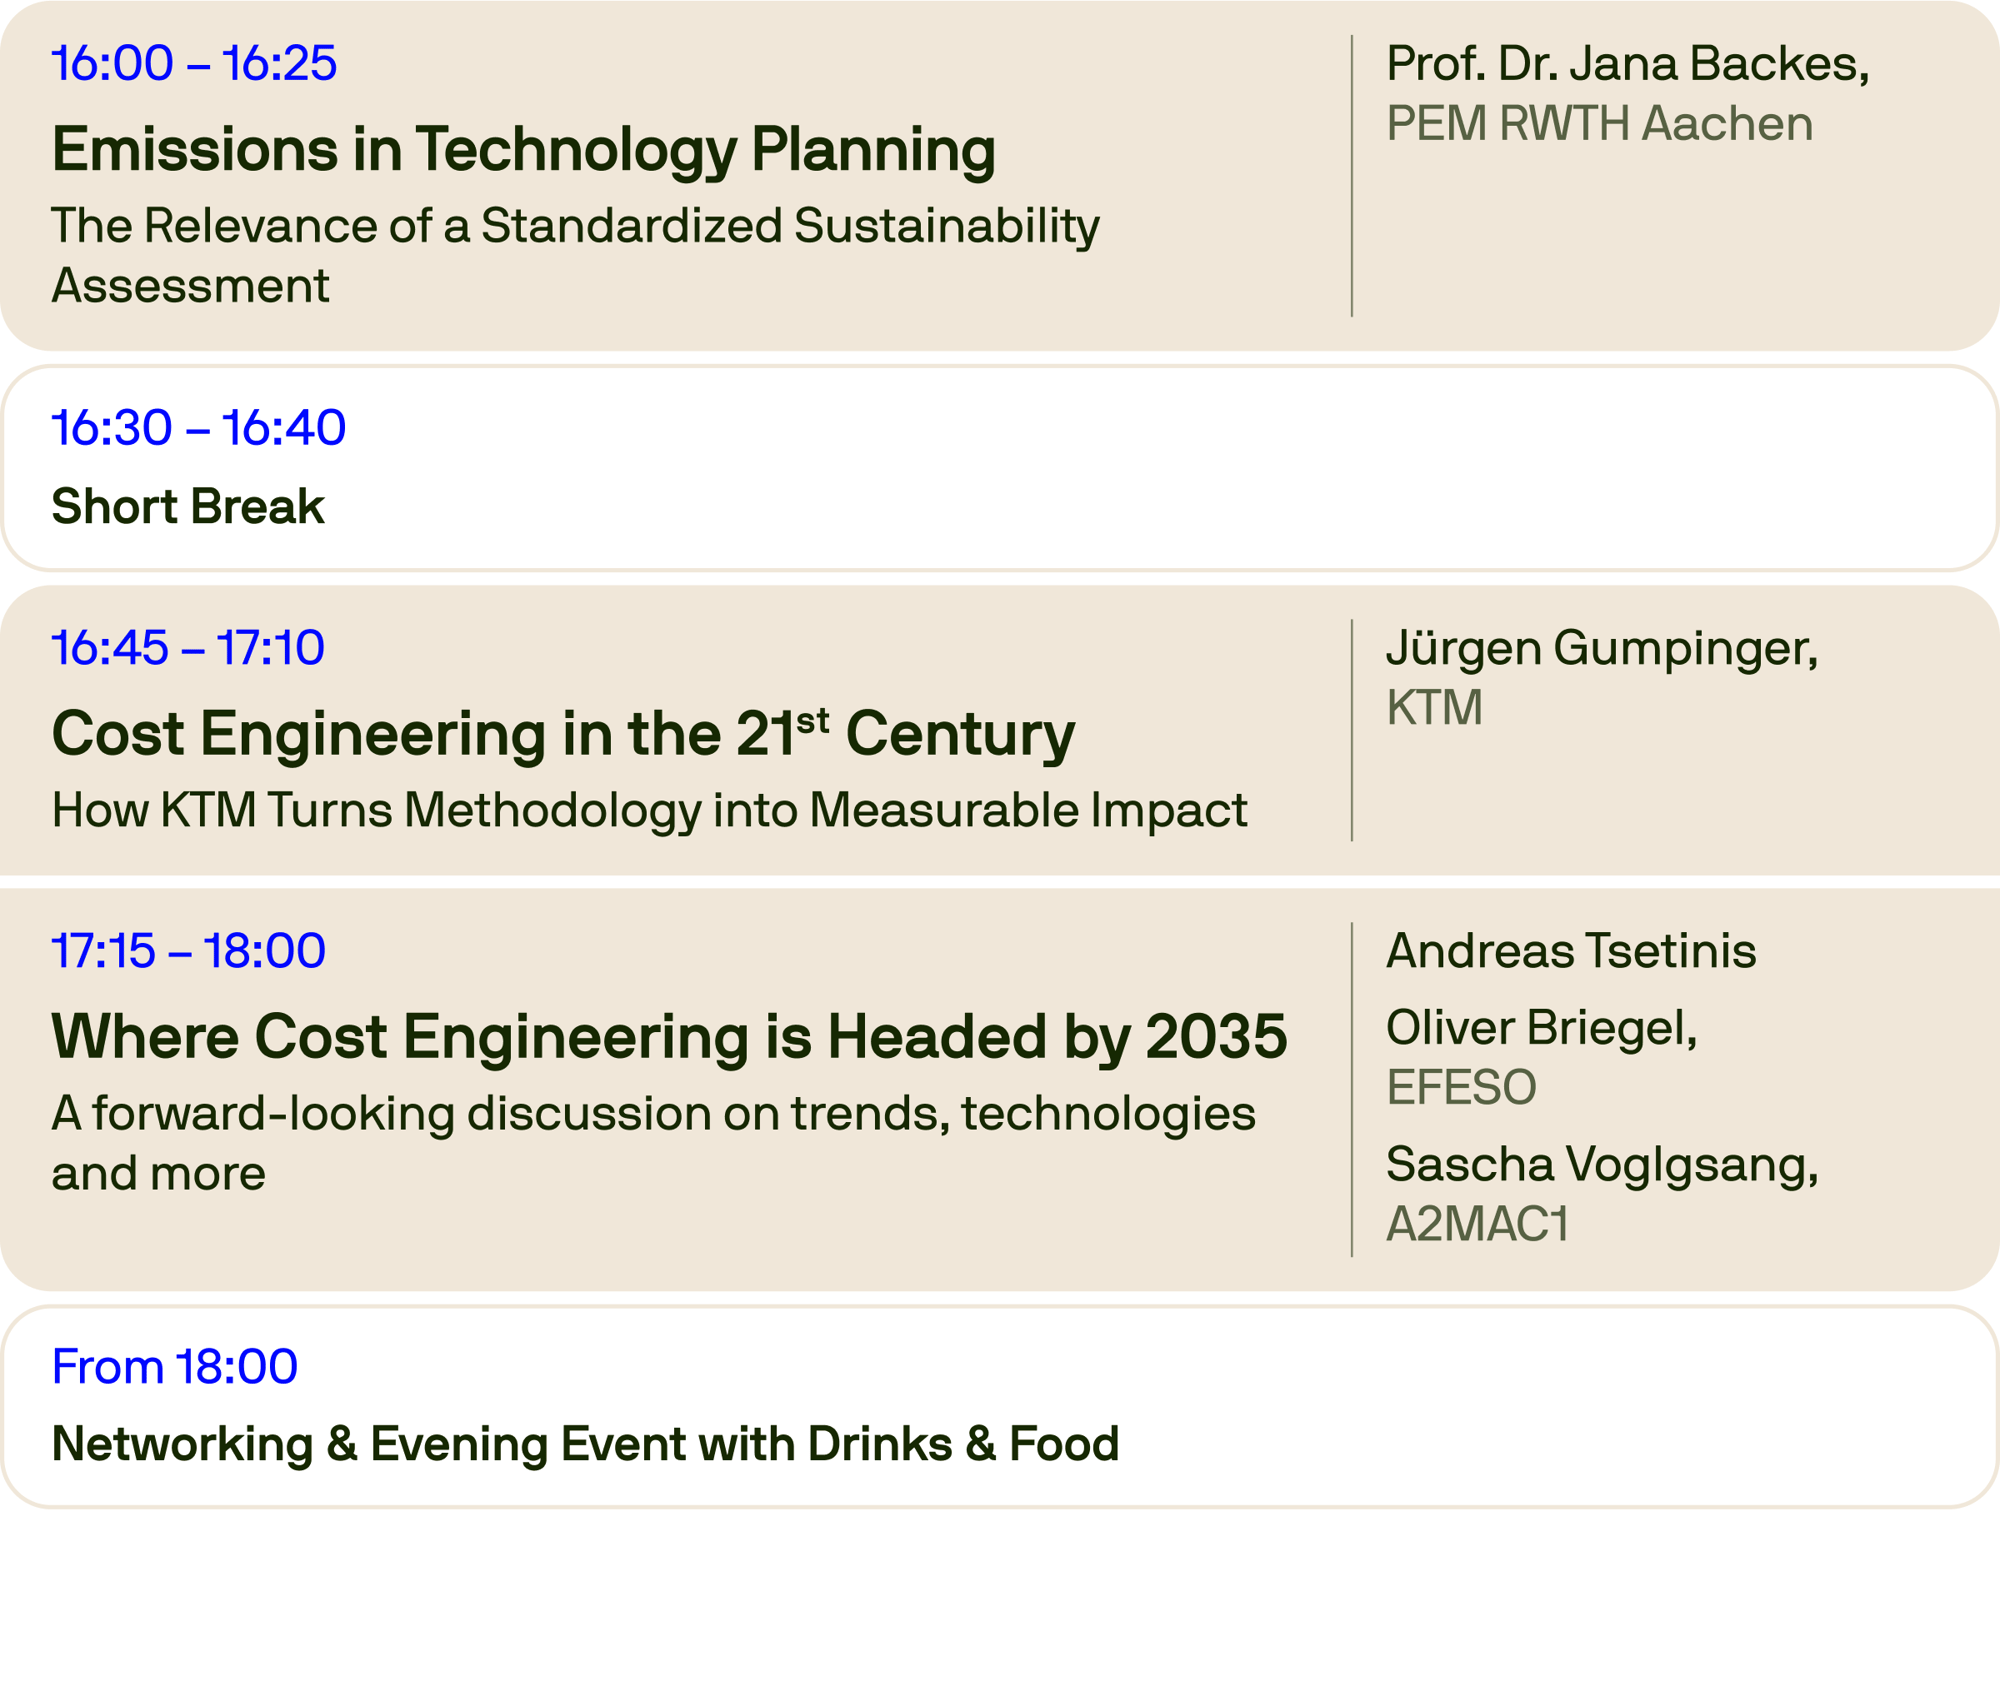Click panelist name Oliver Briegel

tap(1541, 1028)
